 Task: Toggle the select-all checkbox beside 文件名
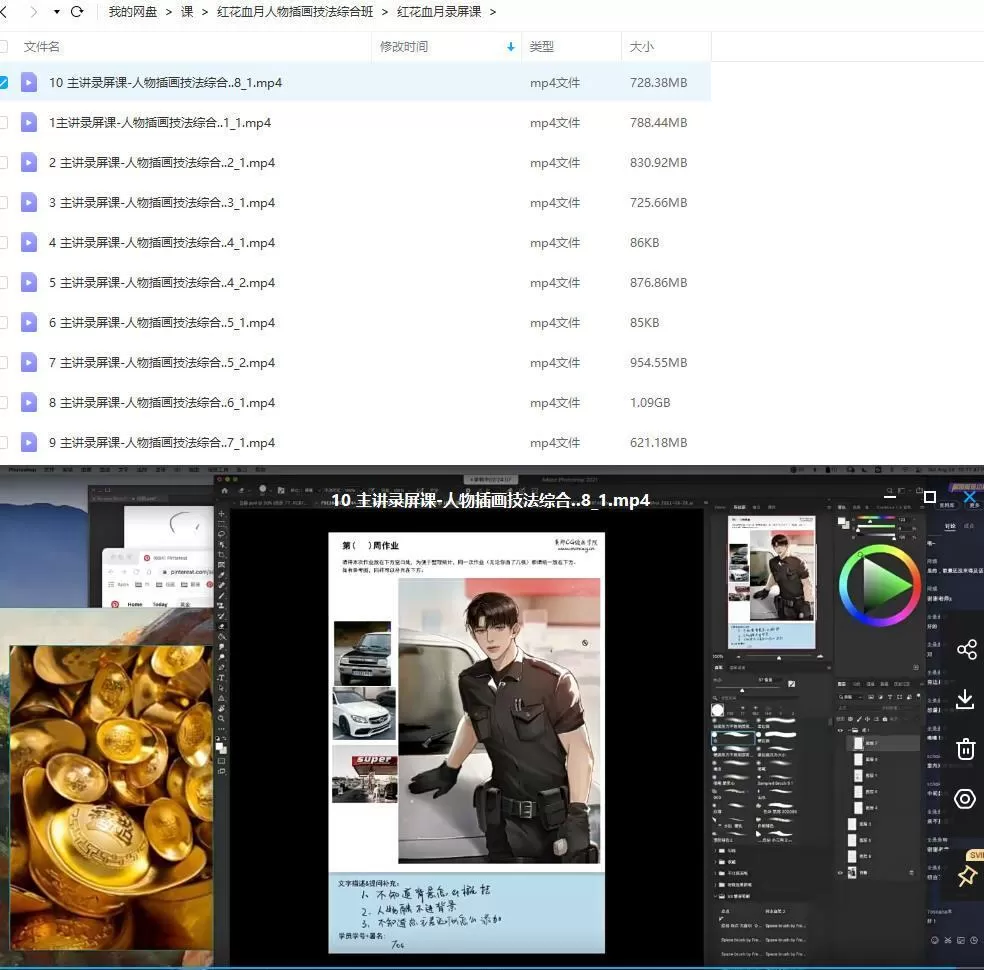[3, 47]
